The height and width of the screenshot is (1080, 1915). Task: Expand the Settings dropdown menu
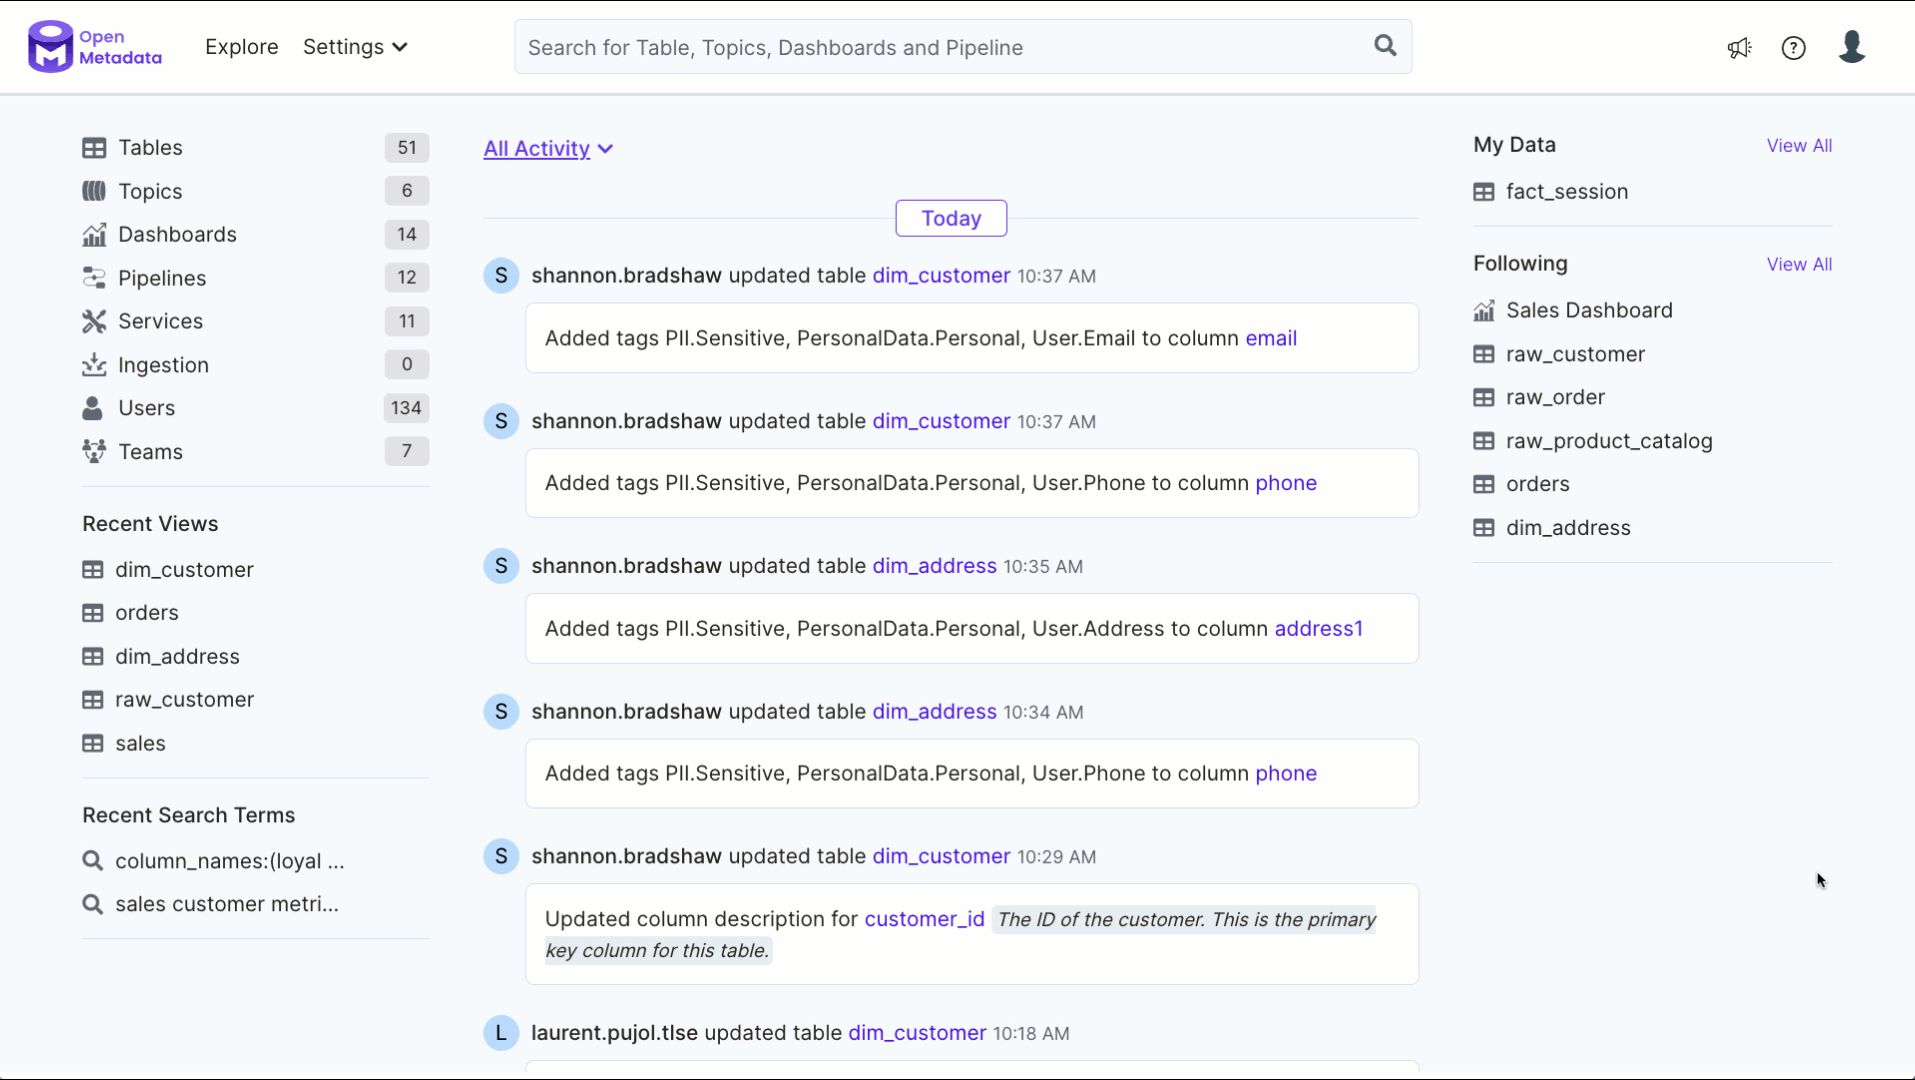coord(355,47)
